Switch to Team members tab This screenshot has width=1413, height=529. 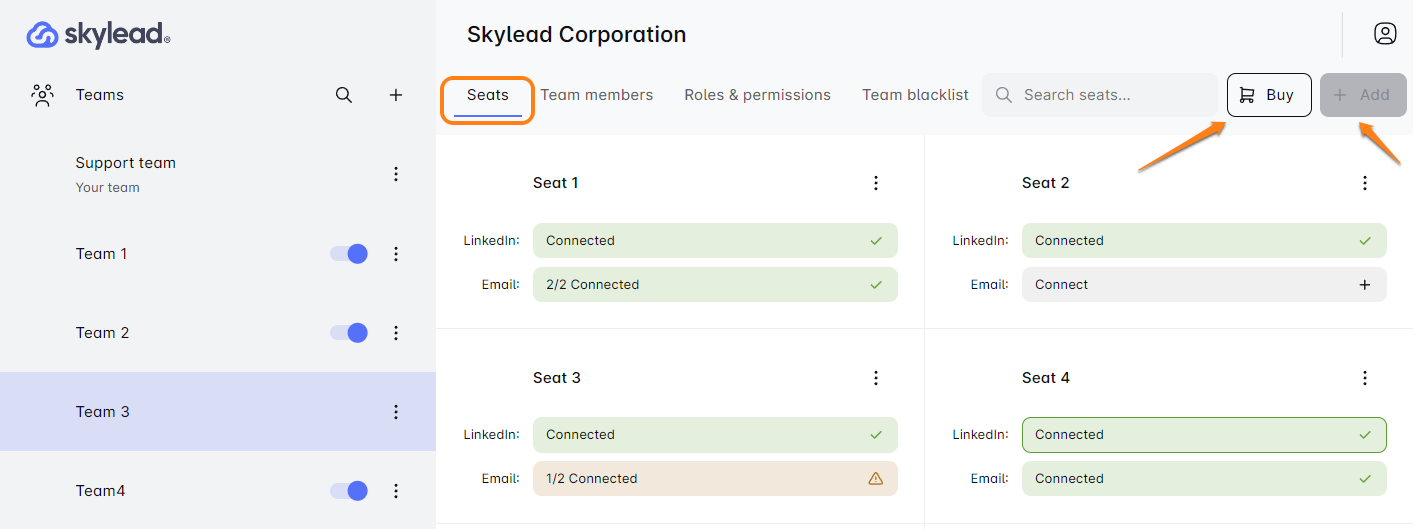[x=596, y=95]
